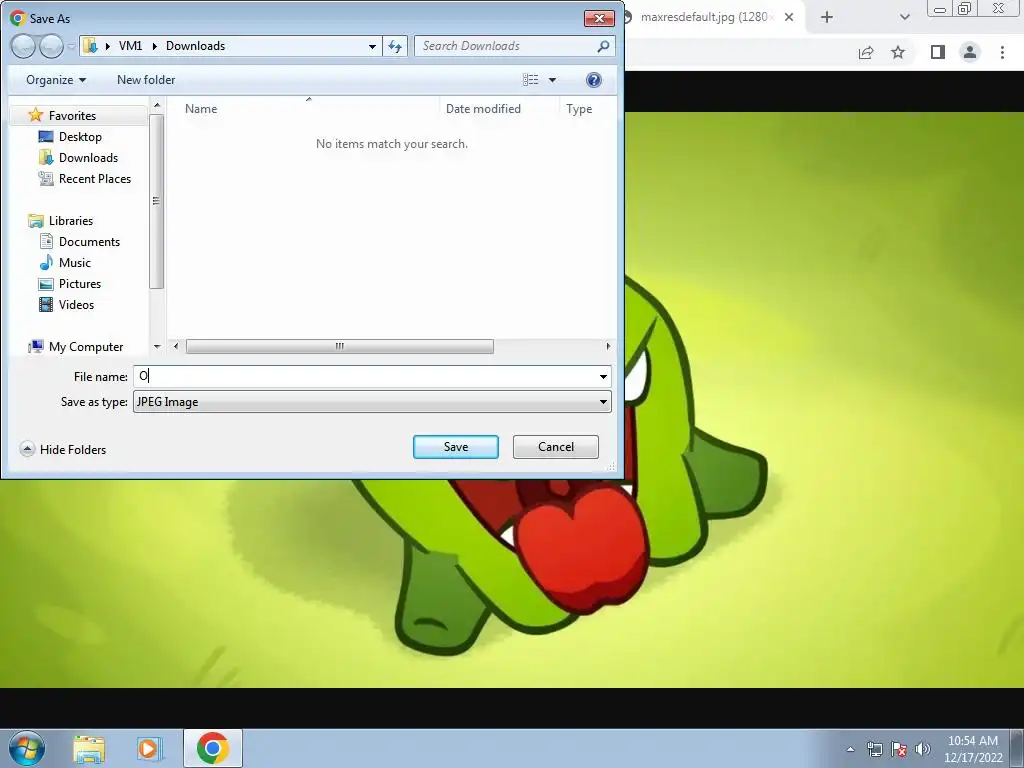1024x768 pixels.
Task: Expand the File name dropdown arrow
Action: pyautogui.click(x=603, y=376)
